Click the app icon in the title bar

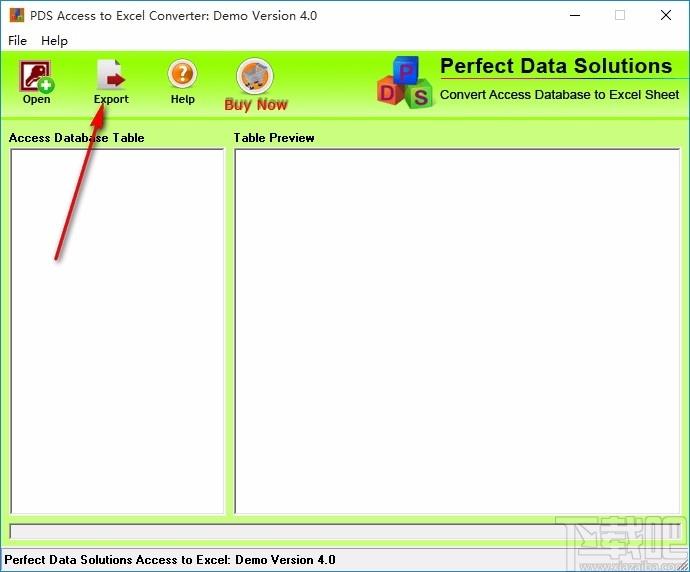(x=17, y=15)
